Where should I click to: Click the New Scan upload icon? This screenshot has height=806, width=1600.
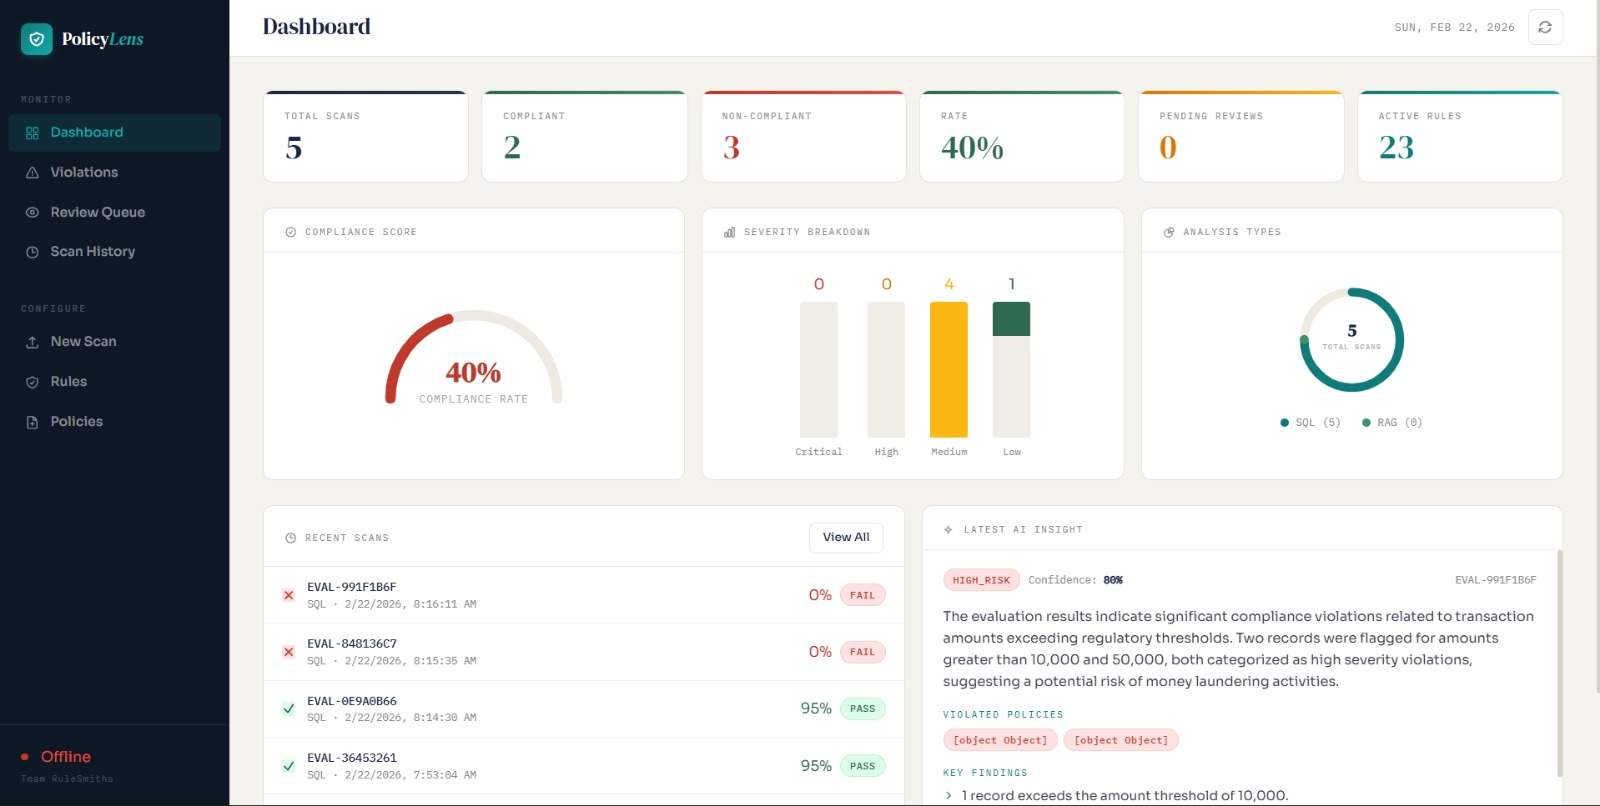[32, 342]
